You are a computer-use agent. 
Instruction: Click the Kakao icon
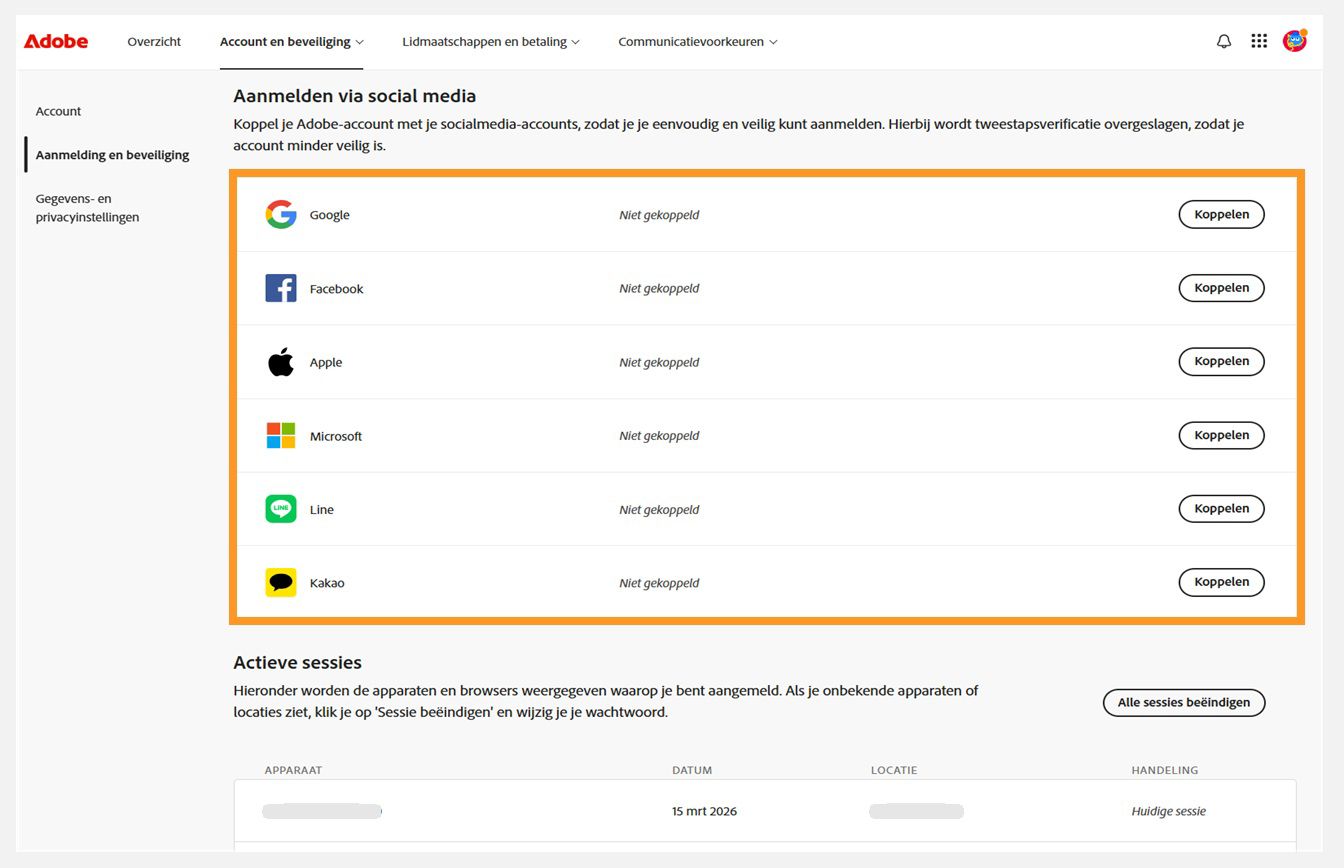pyautogui.click(x=281, y=582)
